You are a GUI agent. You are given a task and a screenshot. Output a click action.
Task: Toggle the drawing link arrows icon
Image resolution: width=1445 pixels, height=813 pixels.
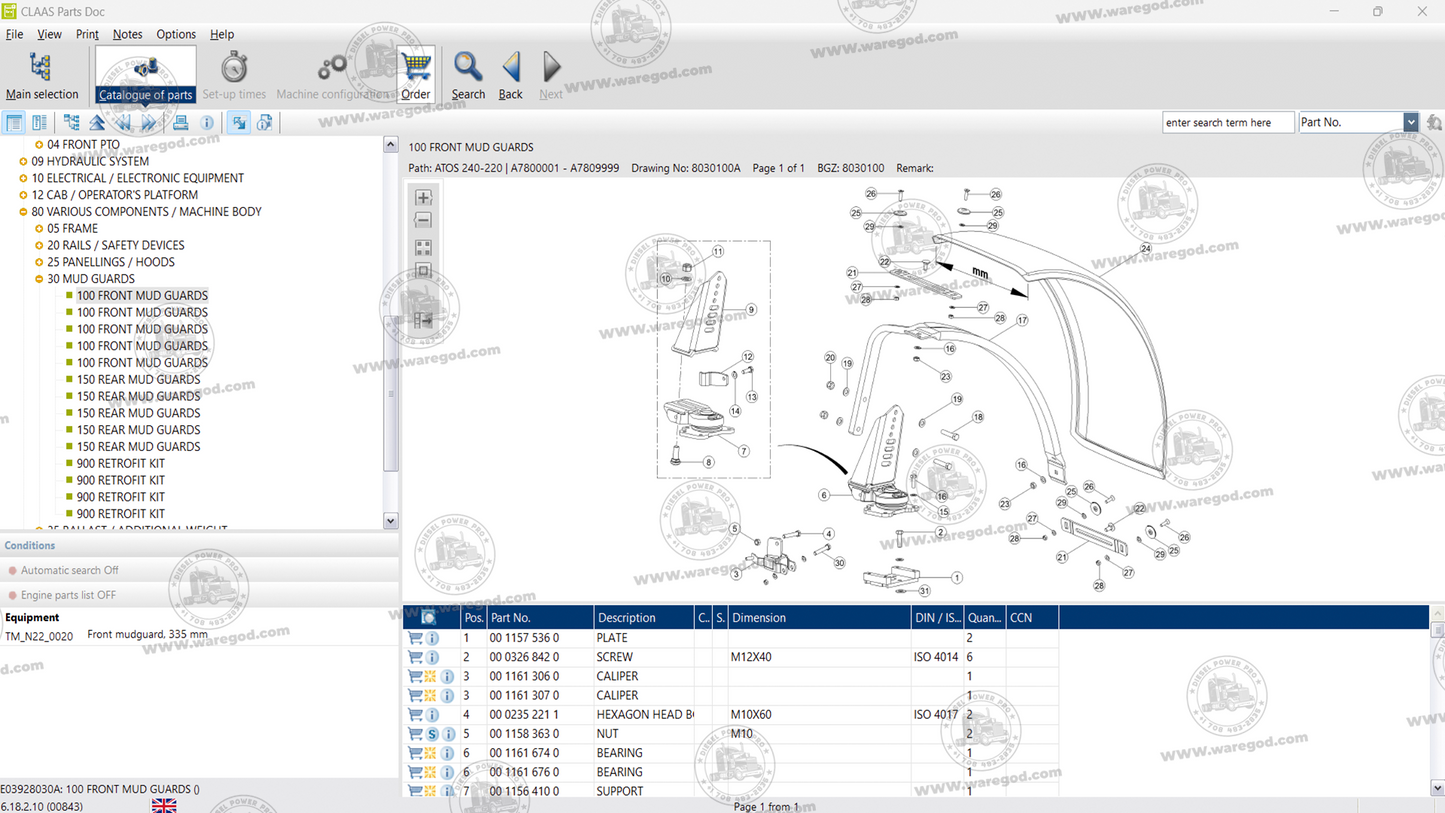pyautogui.click(x=238, y=123)
